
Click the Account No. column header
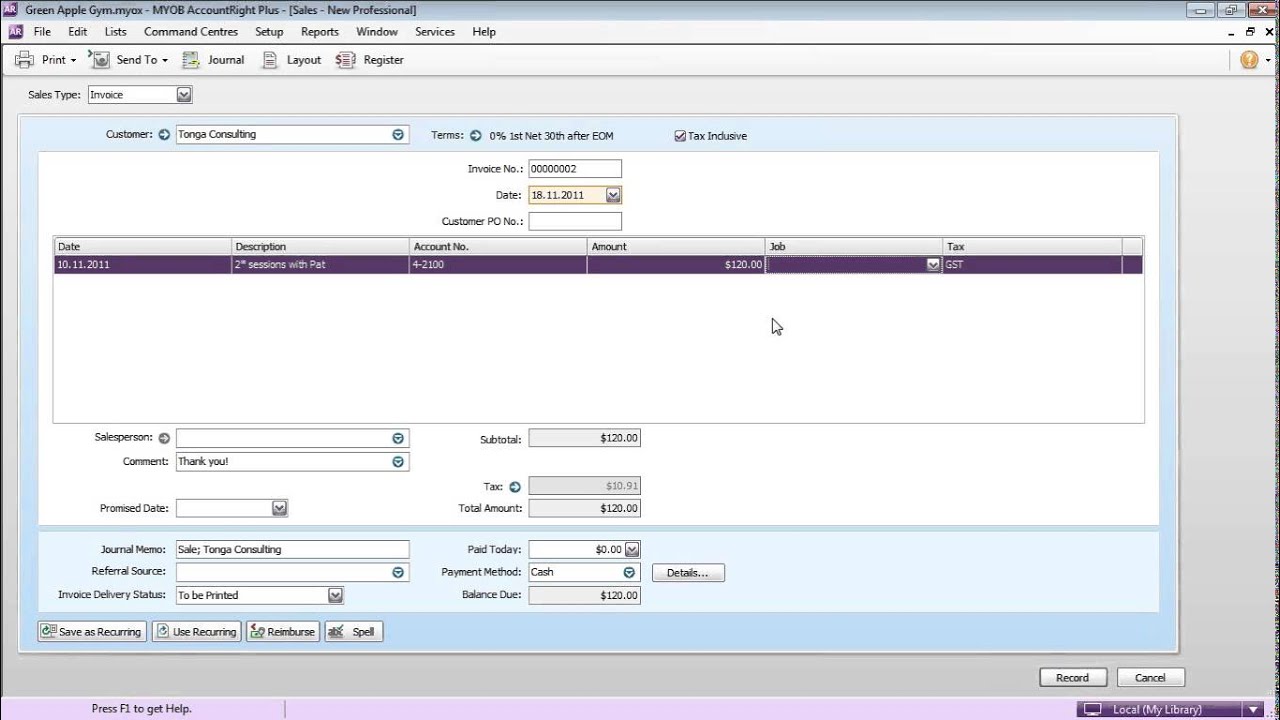pos(498,246)
